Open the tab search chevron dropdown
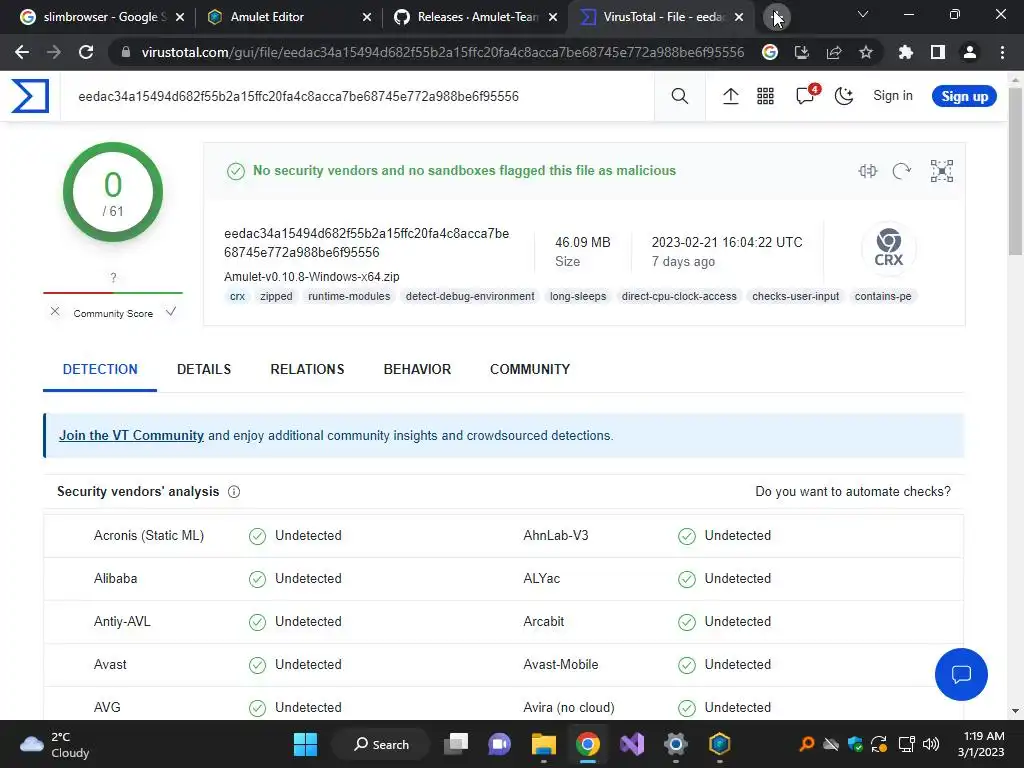The width and height of the screenshot is (1024, 768). coord(863,14)
